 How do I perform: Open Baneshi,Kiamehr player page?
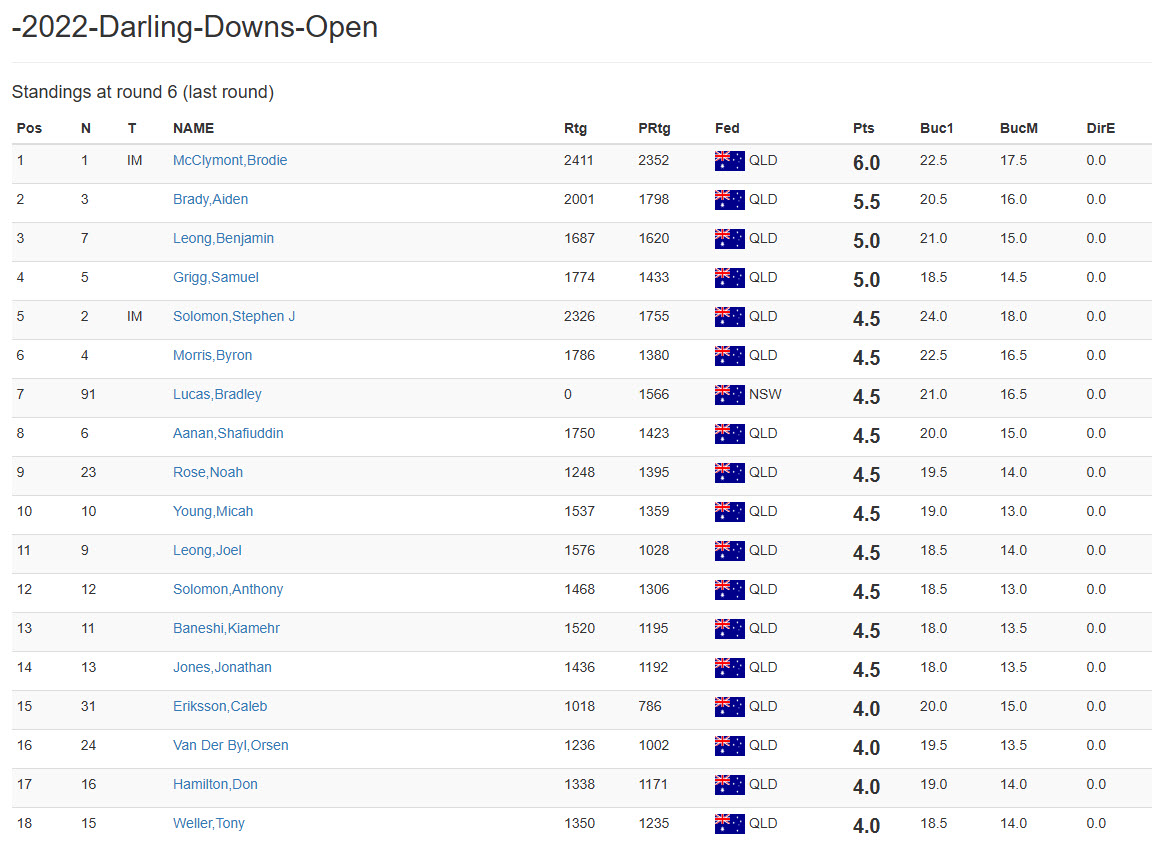227,629
